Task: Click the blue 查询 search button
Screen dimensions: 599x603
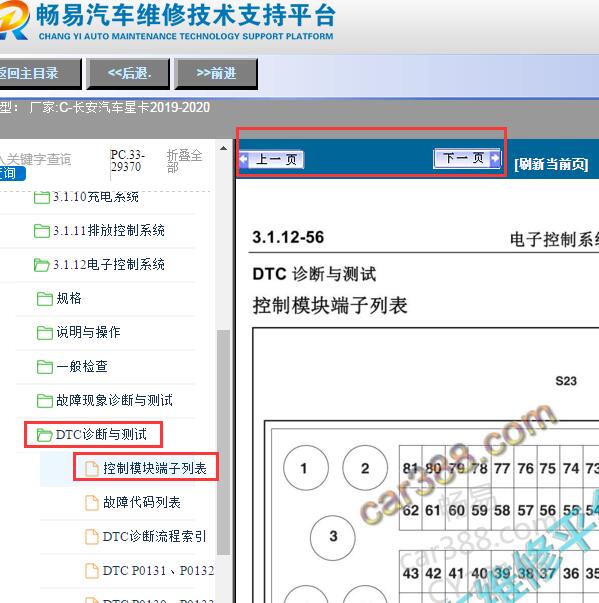Action: point(12,173)
